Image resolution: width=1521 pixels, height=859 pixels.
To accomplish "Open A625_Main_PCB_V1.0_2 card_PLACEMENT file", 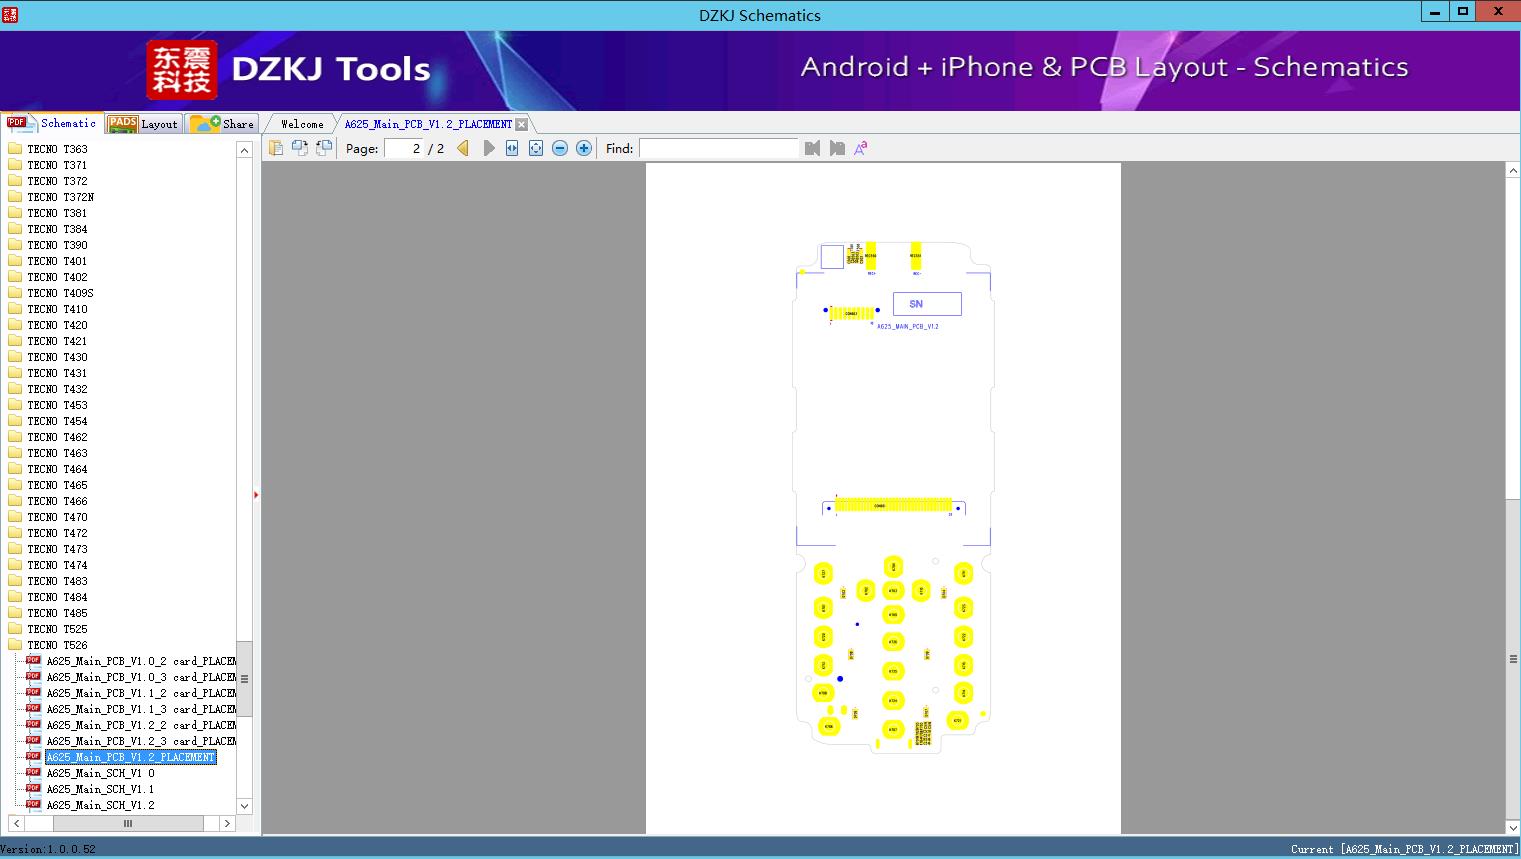I will (x=141, y=661).
